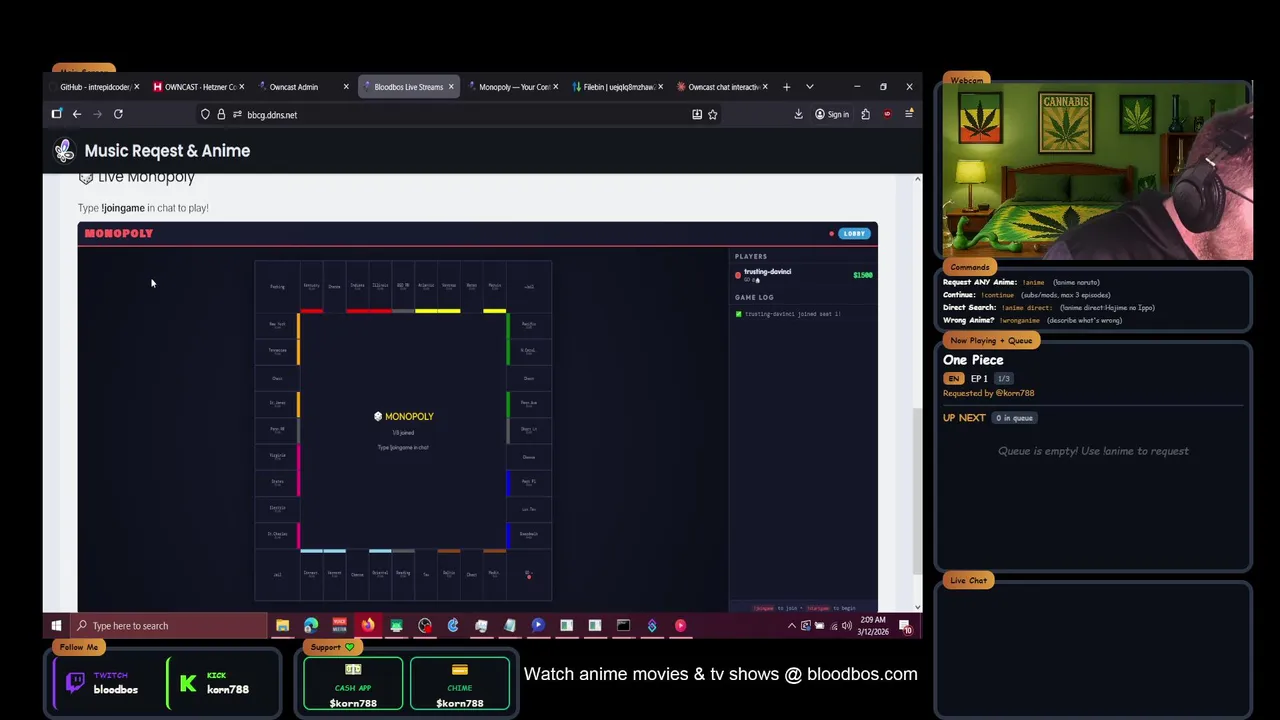This screenshot has width=1280, height=720.
Task: Click the Music Reqest & Anime title
Action: (x=167, y=151)
